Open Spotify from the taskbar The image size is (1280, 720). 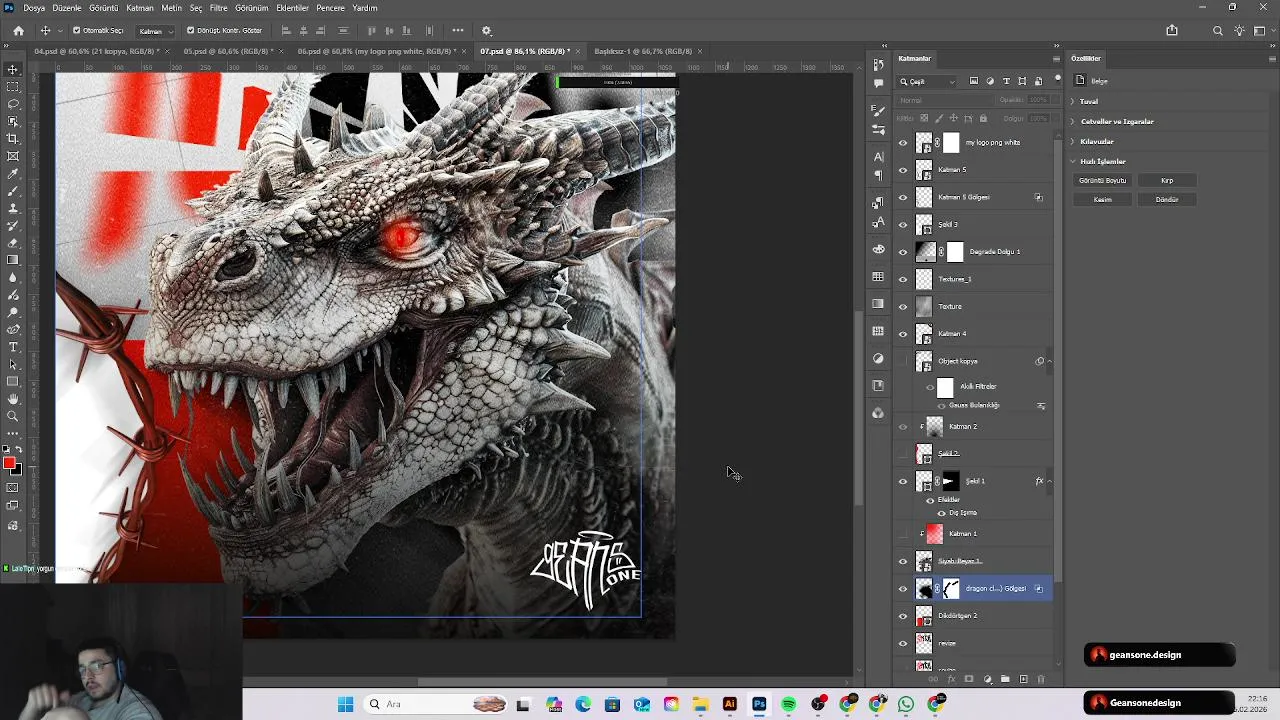[x=788, y=704]
